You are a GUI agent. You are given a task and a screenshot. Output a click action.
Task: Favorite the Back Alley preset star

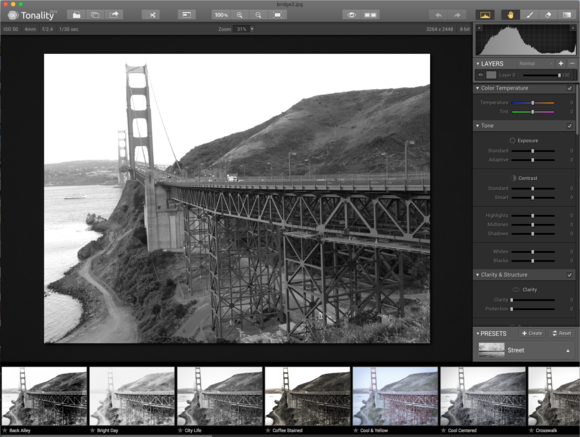[x=5, y=430]
